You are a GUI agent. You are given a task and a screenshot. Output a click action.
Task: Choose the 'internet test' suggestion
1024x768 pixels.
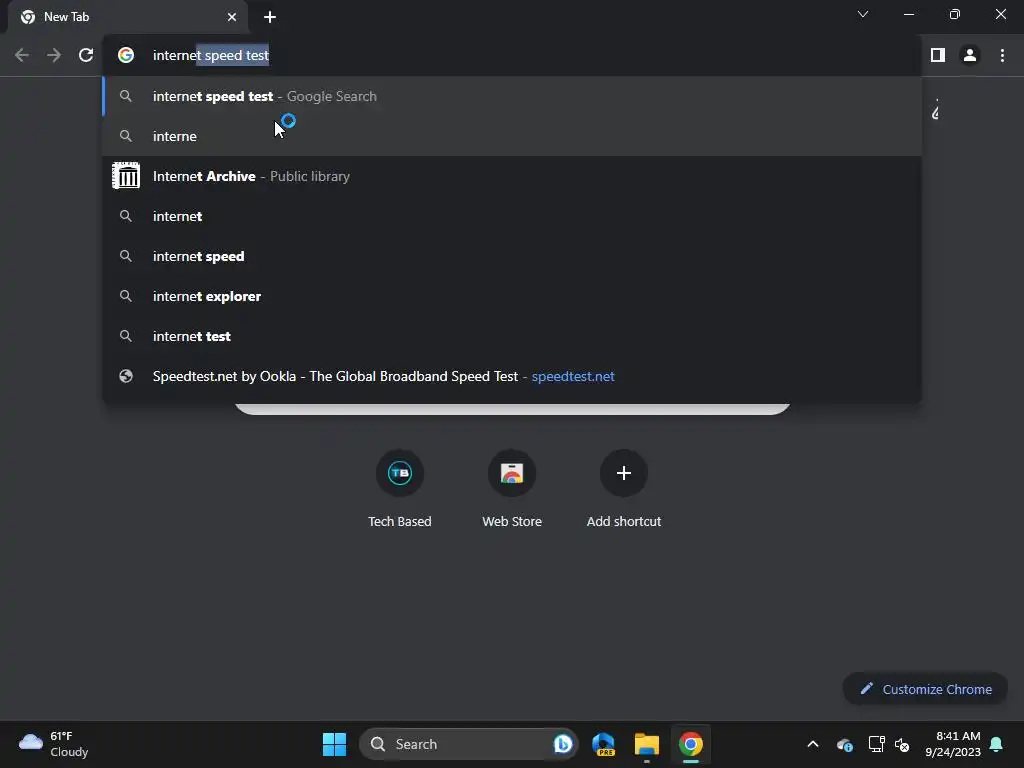(x=512, y=336)
